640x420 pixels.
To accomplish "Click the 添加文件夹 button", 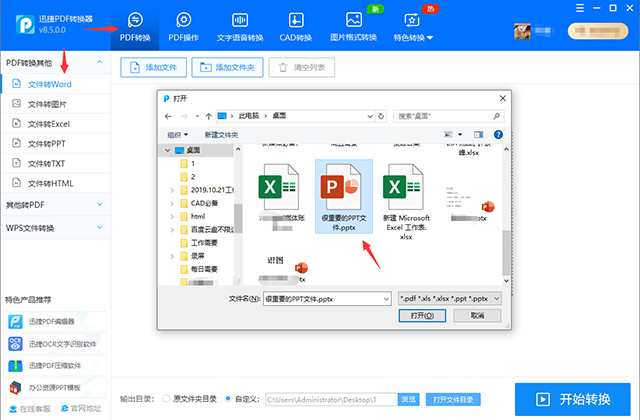I will [227, 67].
